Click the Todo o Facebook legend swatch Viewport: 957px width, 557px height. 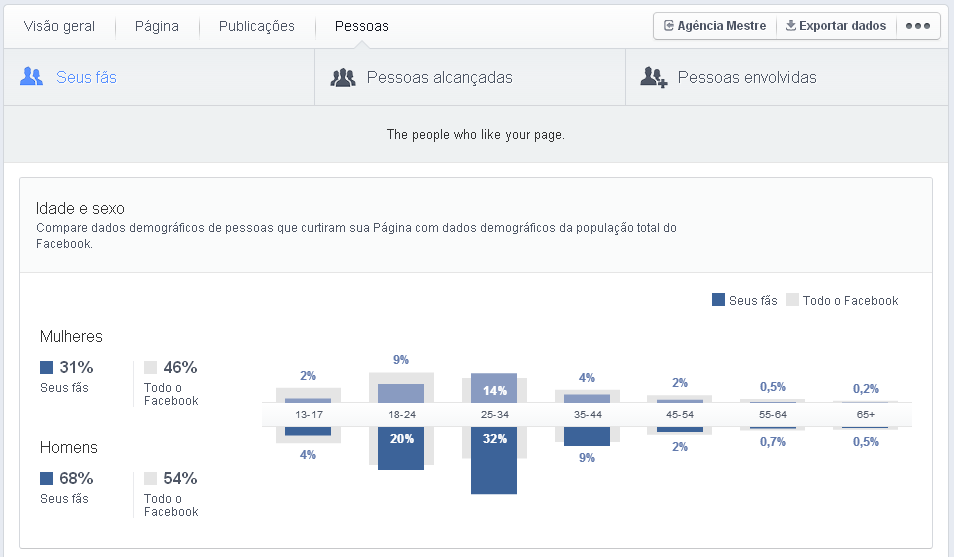coord(792,300)
